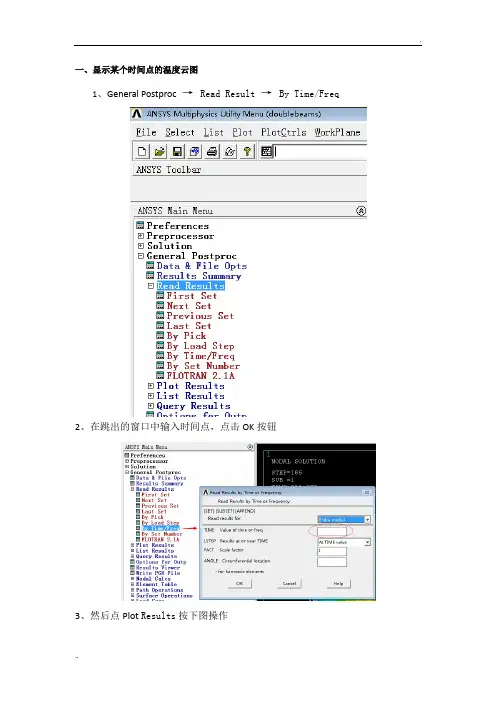Expand the Preprocessor tree node
This screenshot has width=496, height=702.
(x=141, y=235)
